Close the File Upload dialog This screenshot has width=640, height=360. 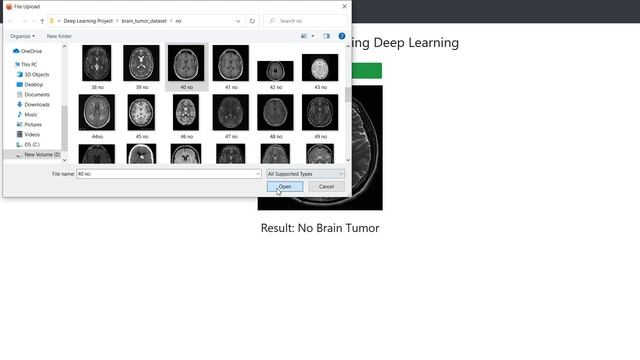(x=344, y=7)
